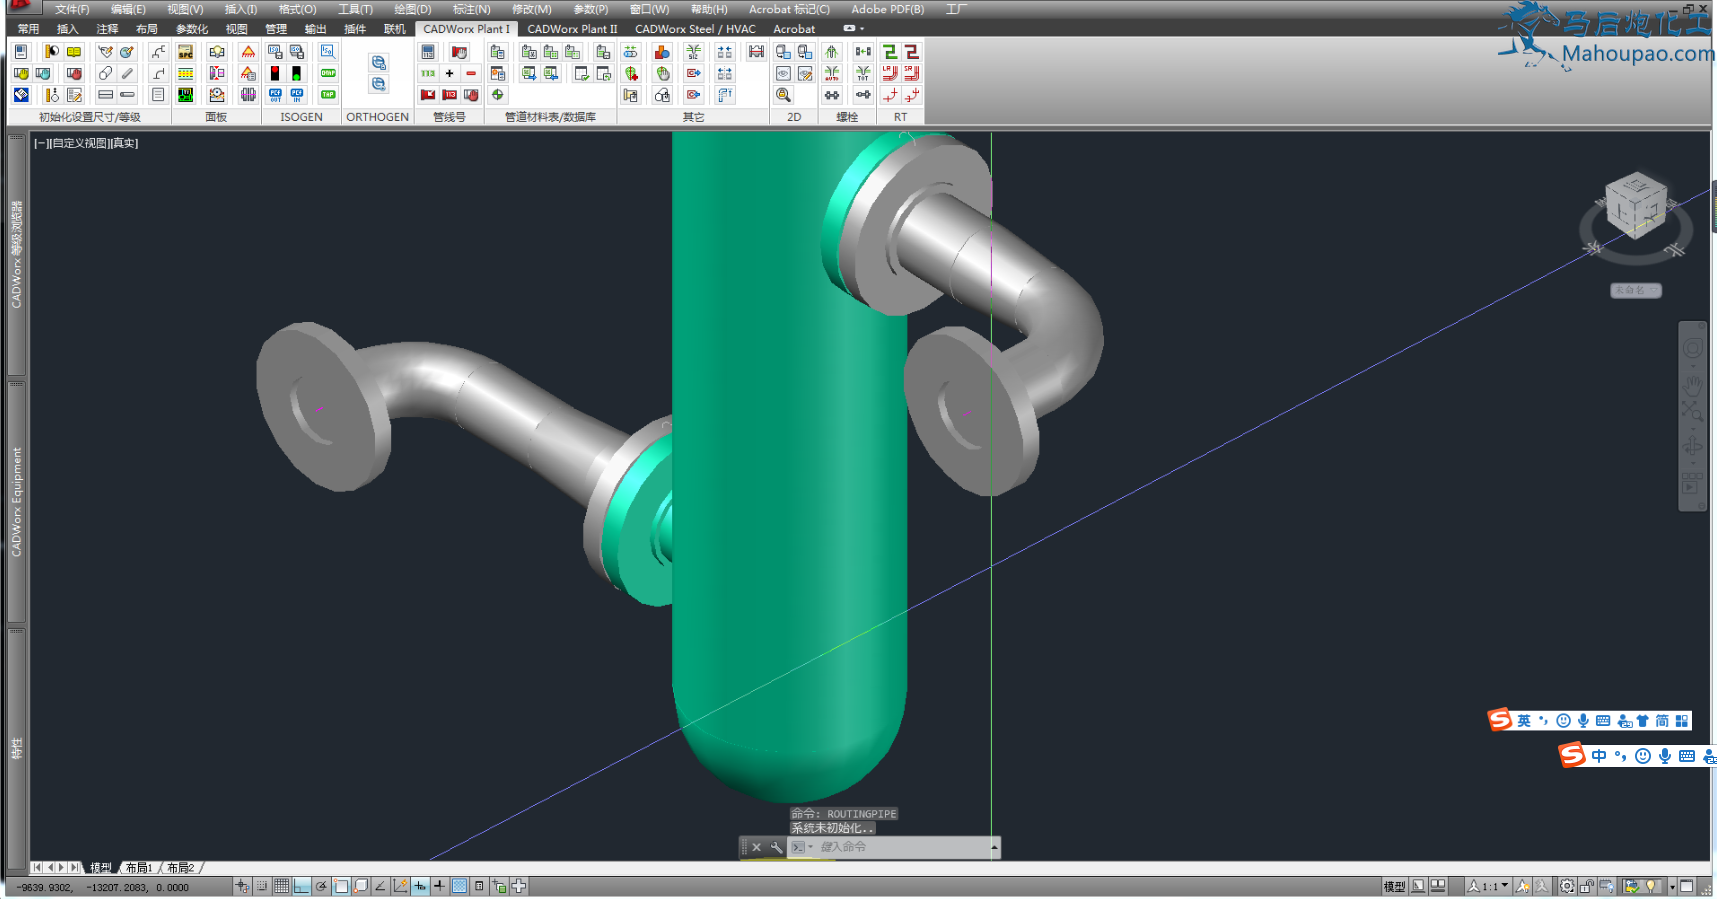Open the 修改(M) menu
This screenshot has height=899, width=1717.
531,9
